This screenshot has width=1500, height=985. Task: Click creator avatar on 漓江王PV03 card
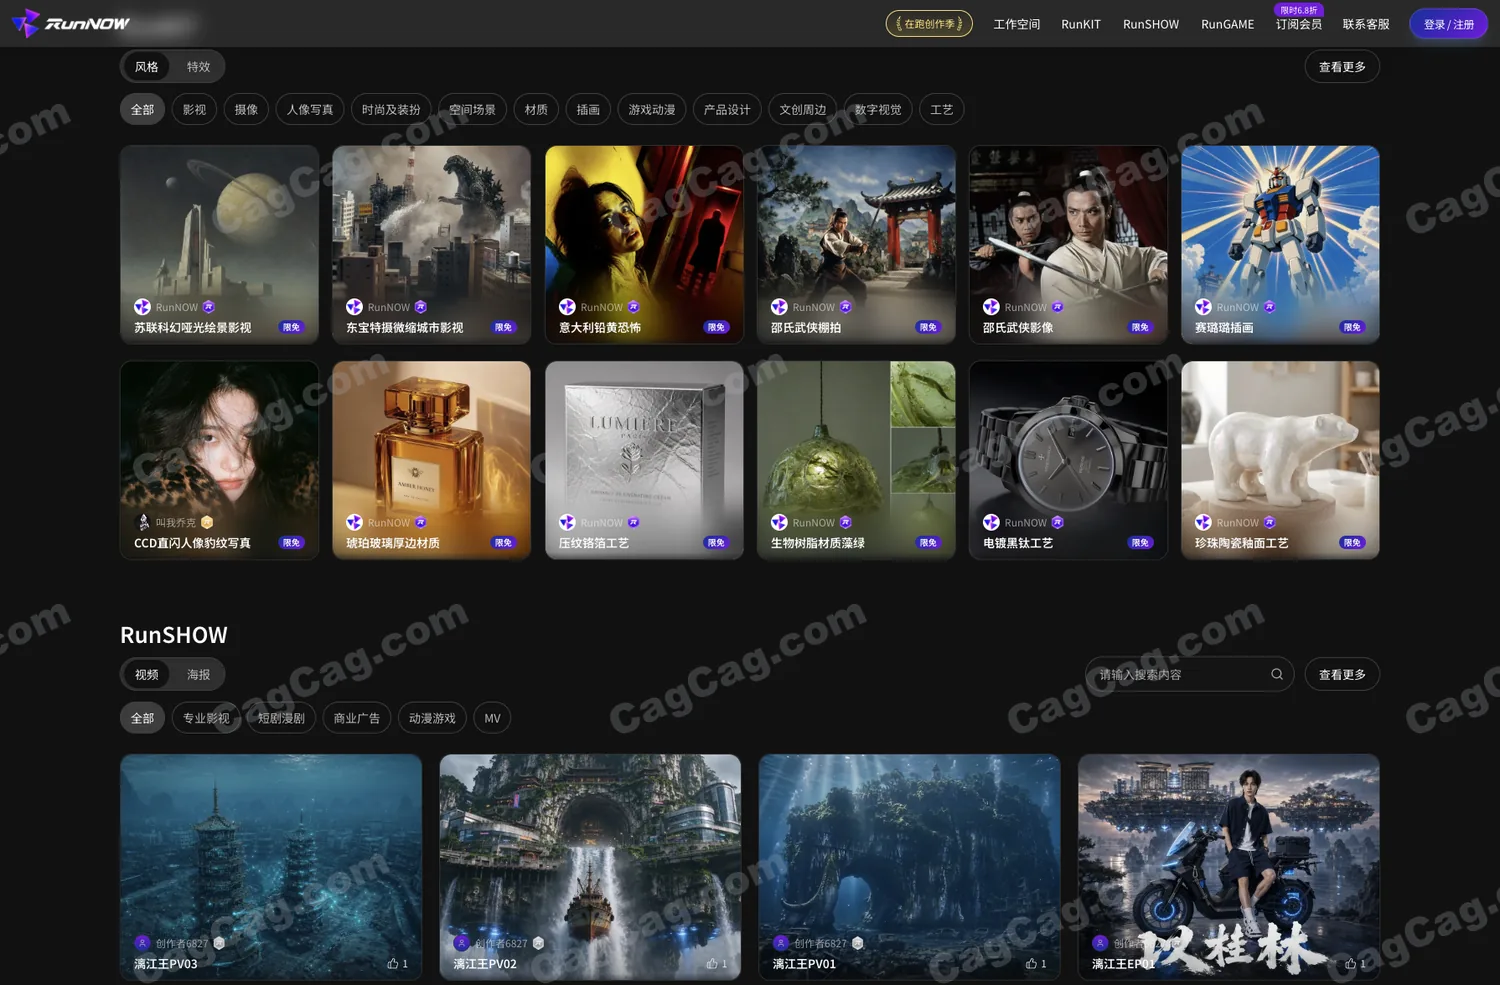click(x=142, y=943)
